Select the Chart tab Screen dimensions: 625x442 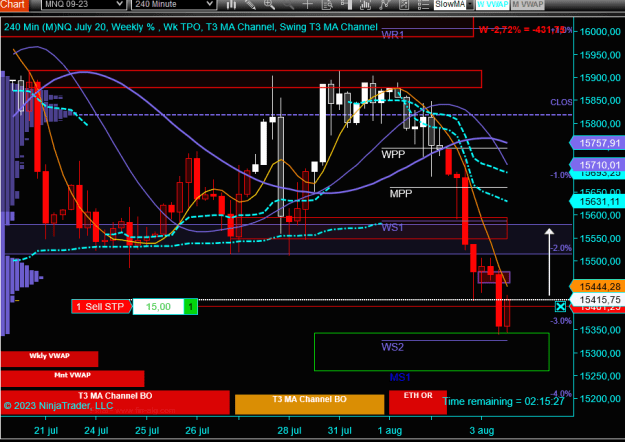pos(14,4)
